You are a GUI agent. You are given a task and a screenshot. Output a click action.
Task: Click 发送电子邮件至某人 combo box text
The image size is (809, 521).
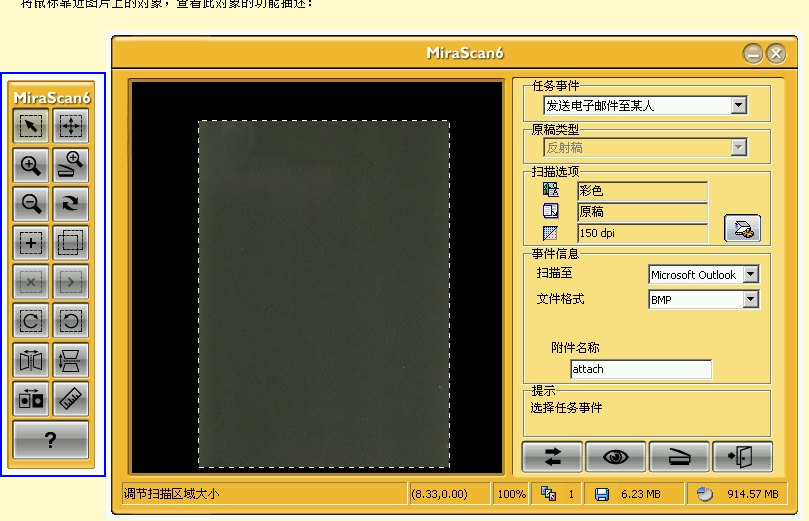[600, 106]
